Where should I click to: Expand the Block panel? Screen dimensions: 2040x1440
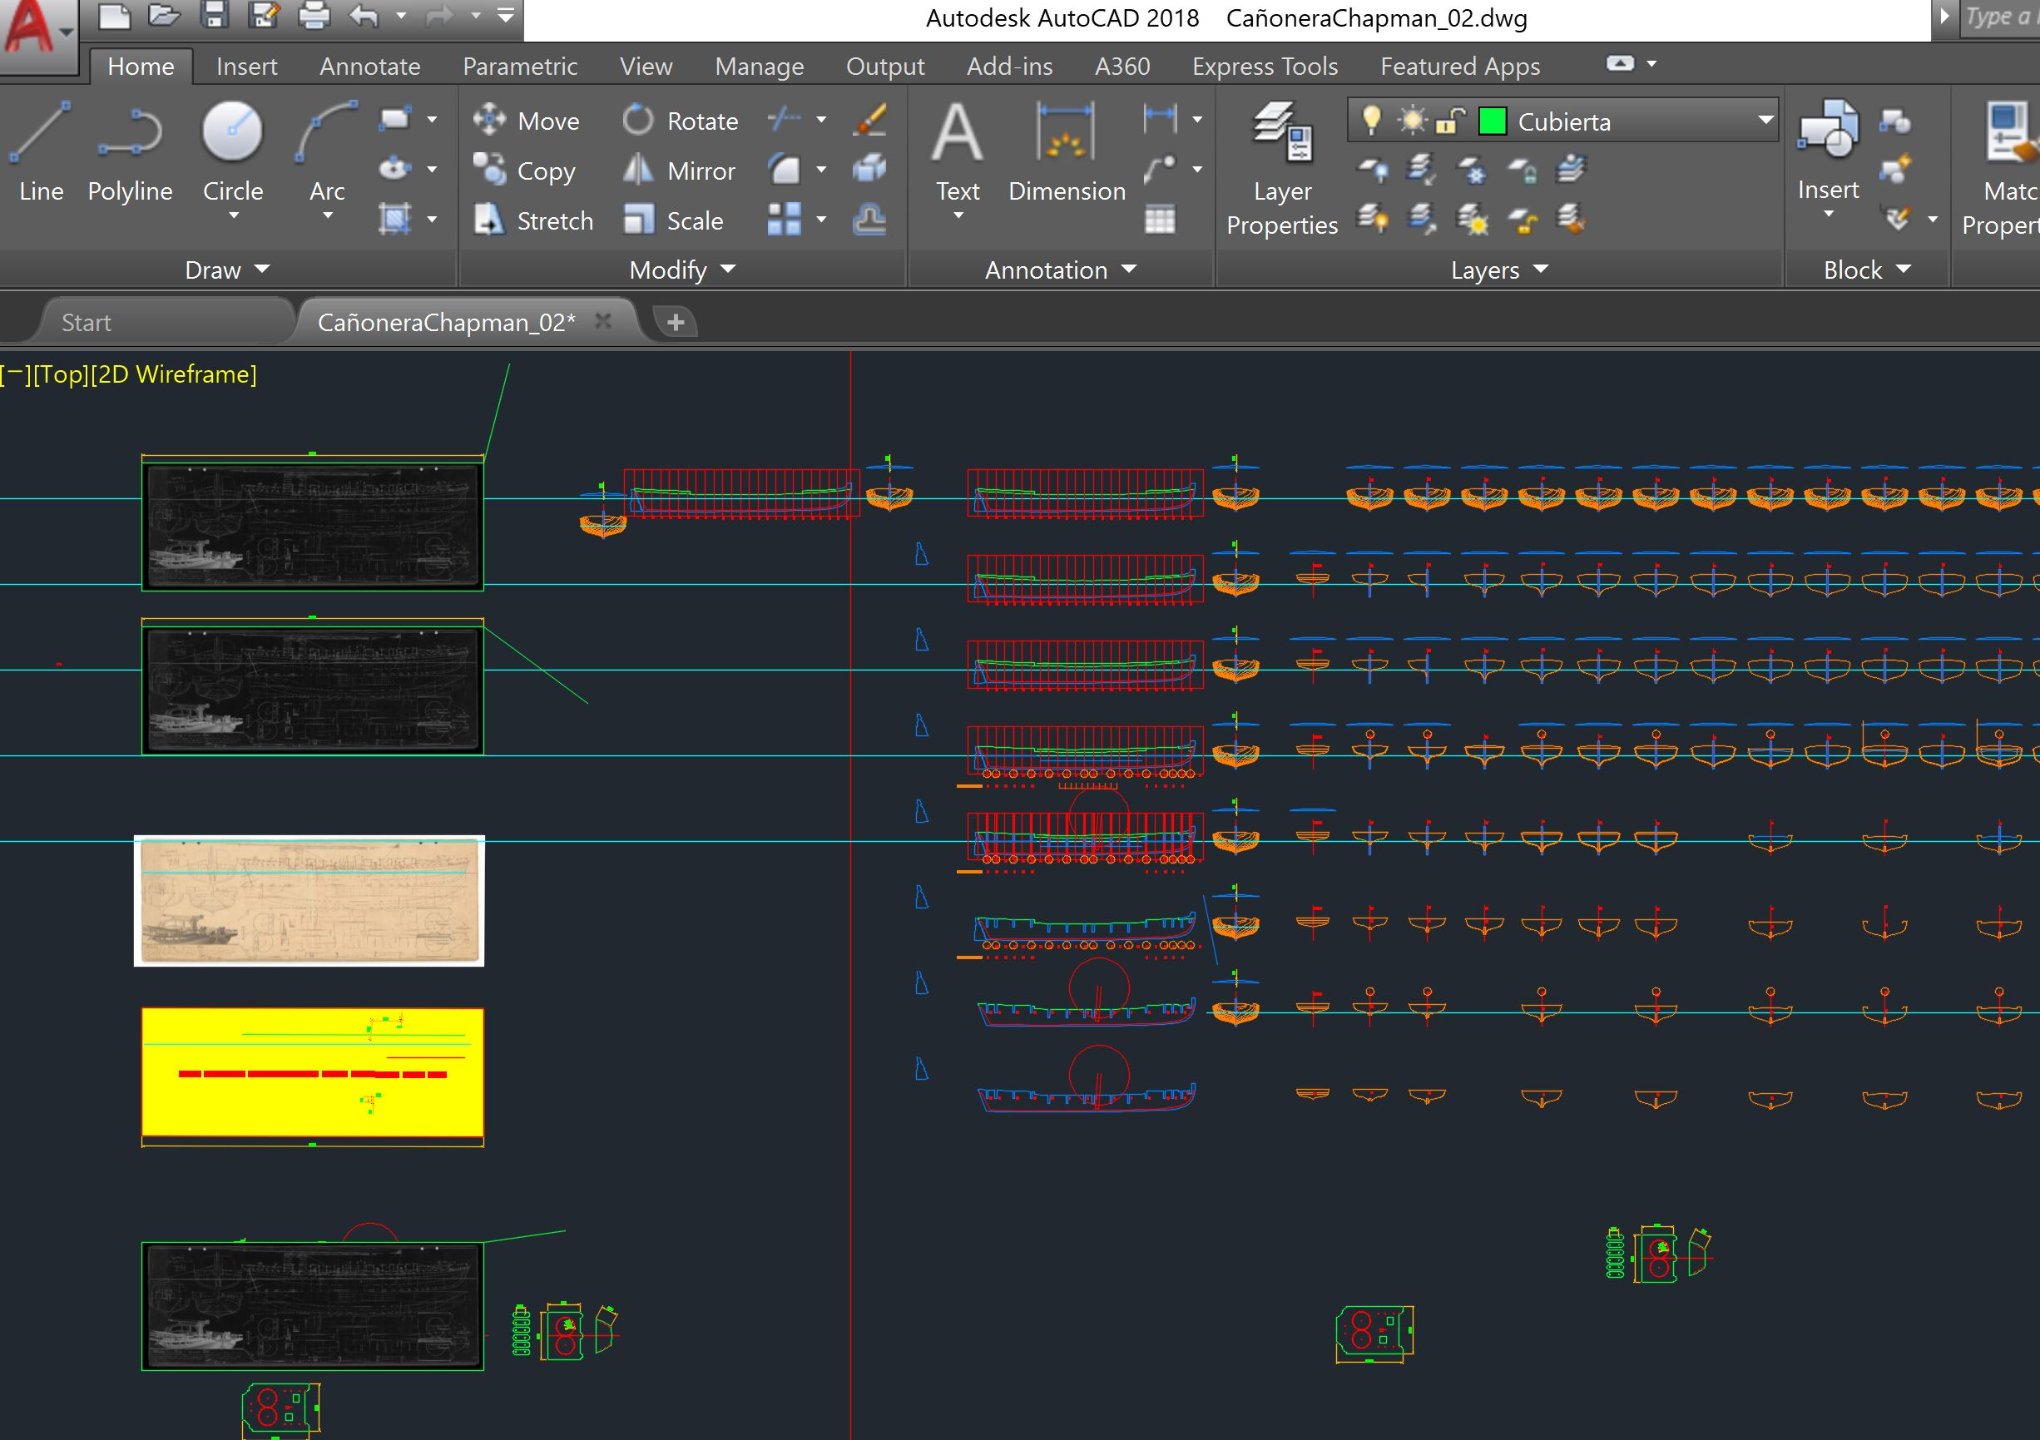coord(1867,270)
